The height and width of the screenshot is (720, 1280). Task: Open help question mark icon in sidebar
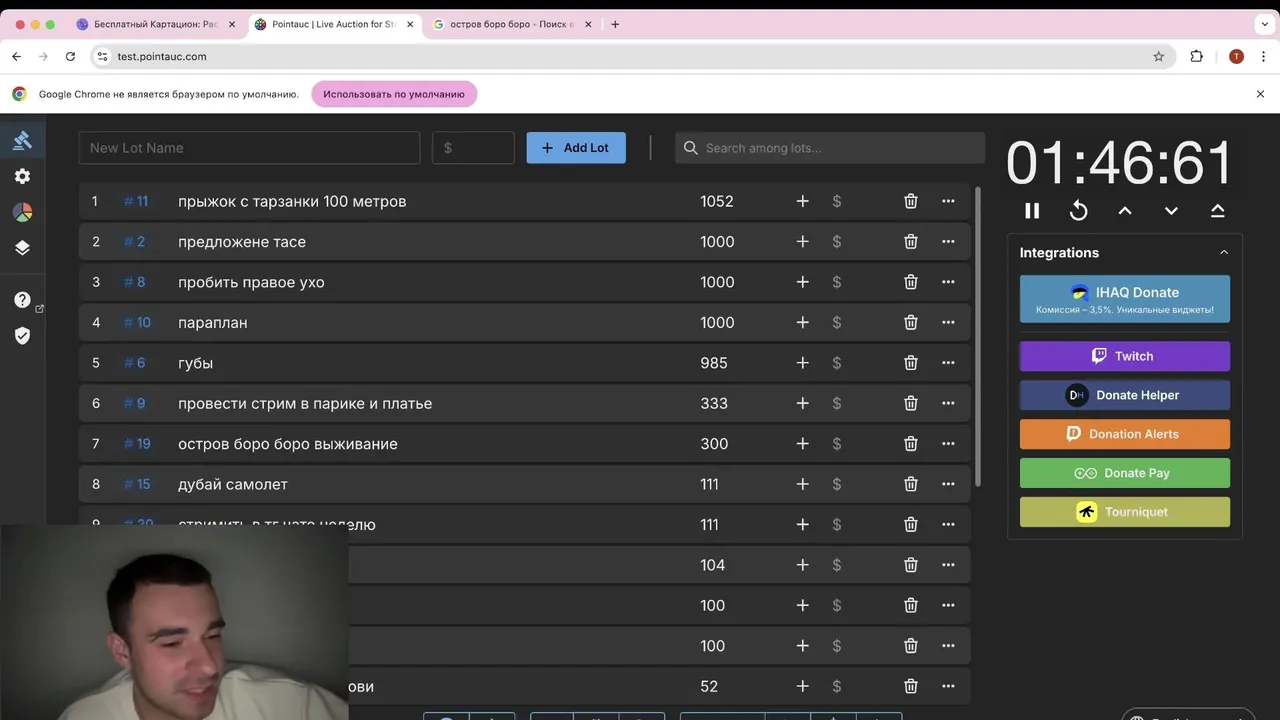click(x=22, y=300)
